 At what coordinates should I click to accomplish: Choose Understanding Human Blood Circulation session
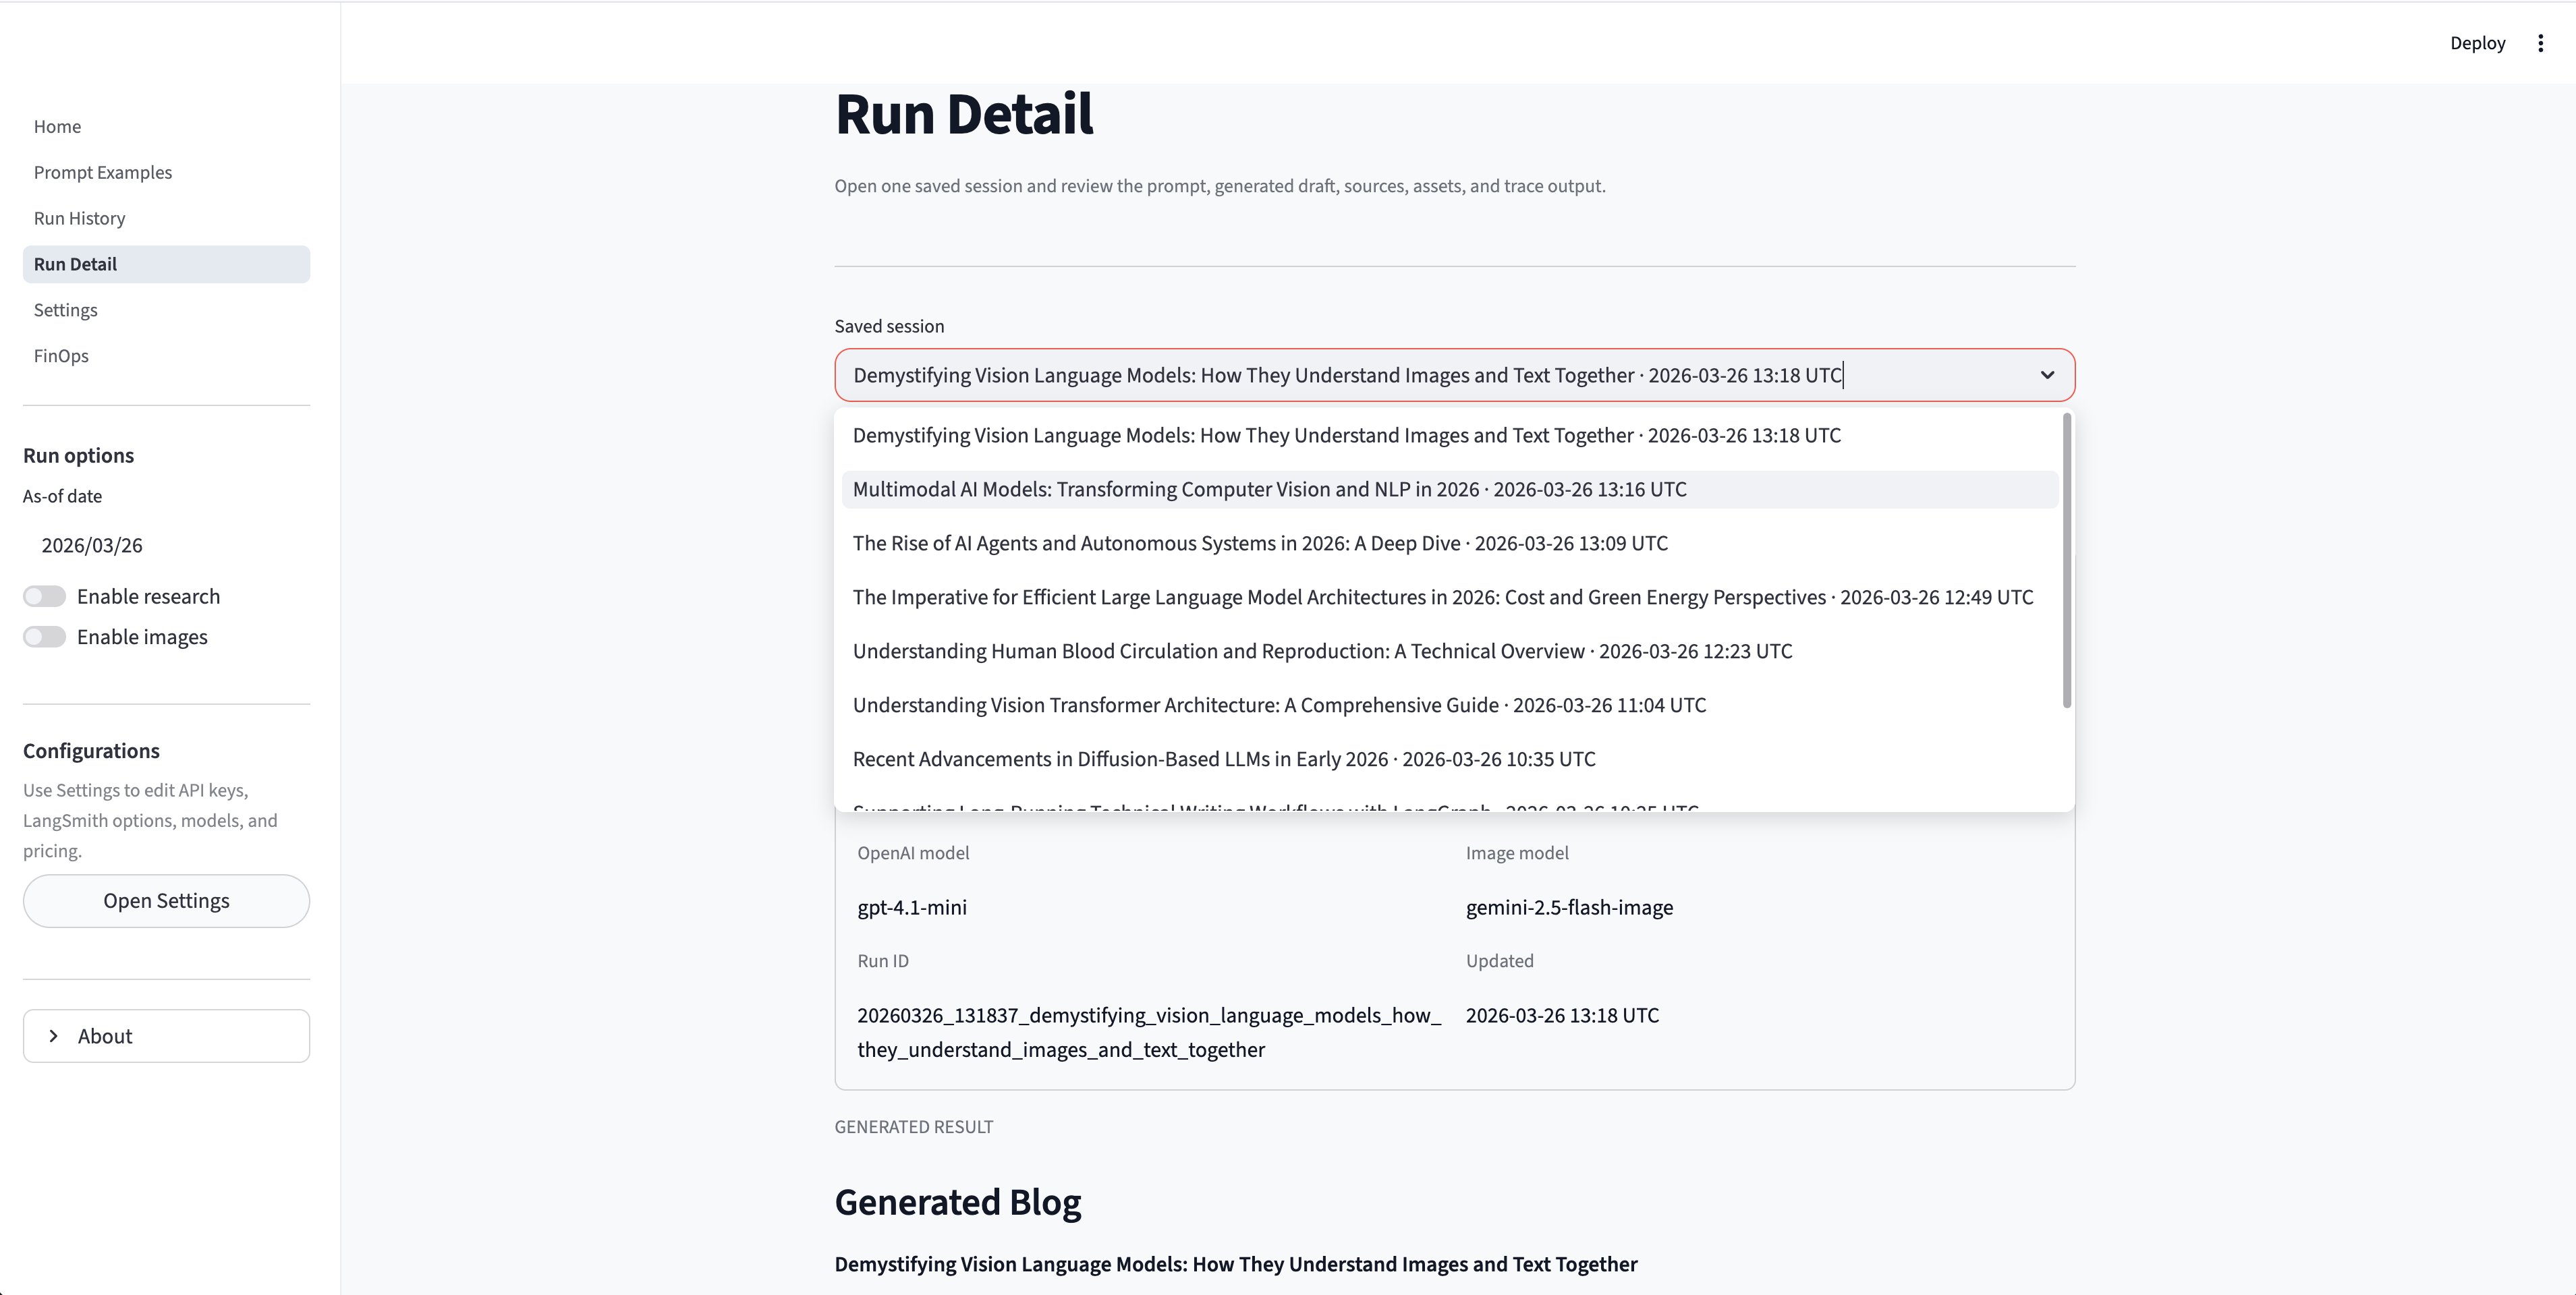coord(1321,651)
